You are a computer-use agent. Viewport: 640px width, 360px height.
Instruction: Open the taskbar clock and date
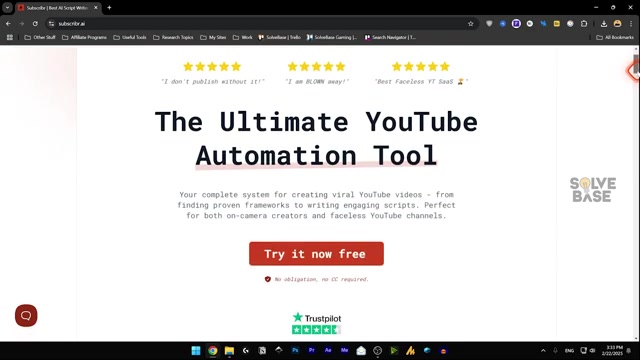point(612,351)
